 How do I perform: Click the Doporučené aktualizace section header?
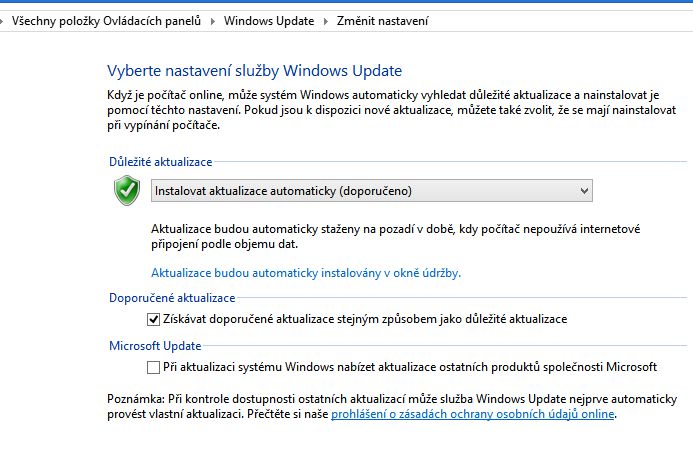172,298
